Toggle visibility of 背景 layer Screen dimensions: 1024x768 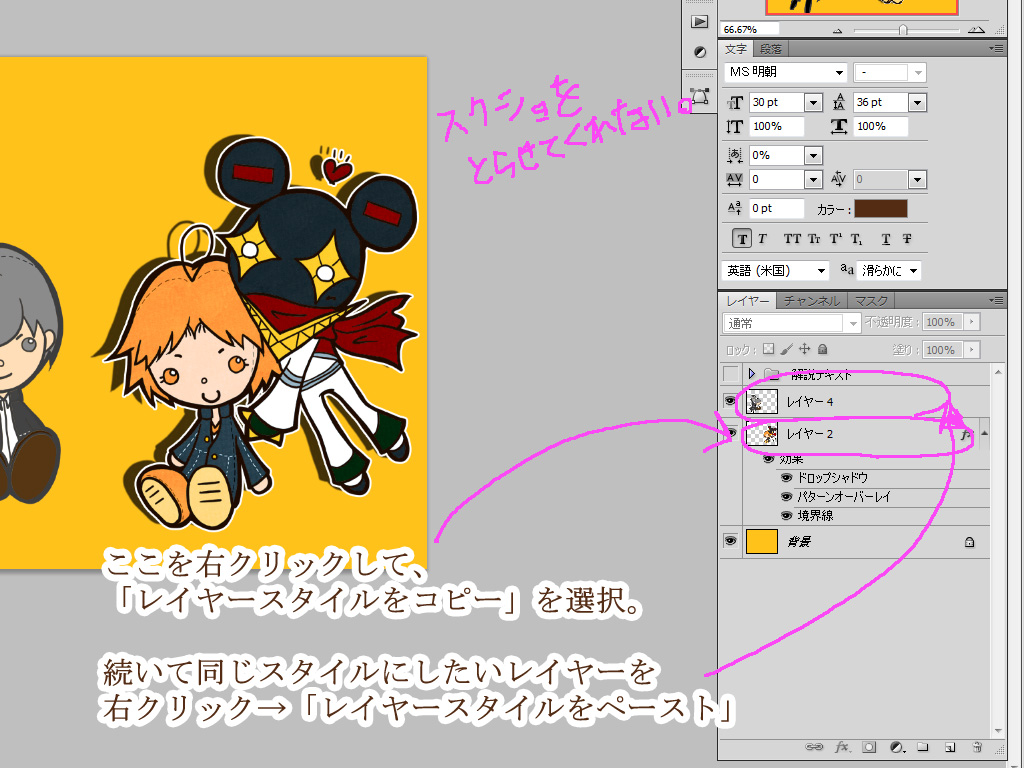pos(731,541)
